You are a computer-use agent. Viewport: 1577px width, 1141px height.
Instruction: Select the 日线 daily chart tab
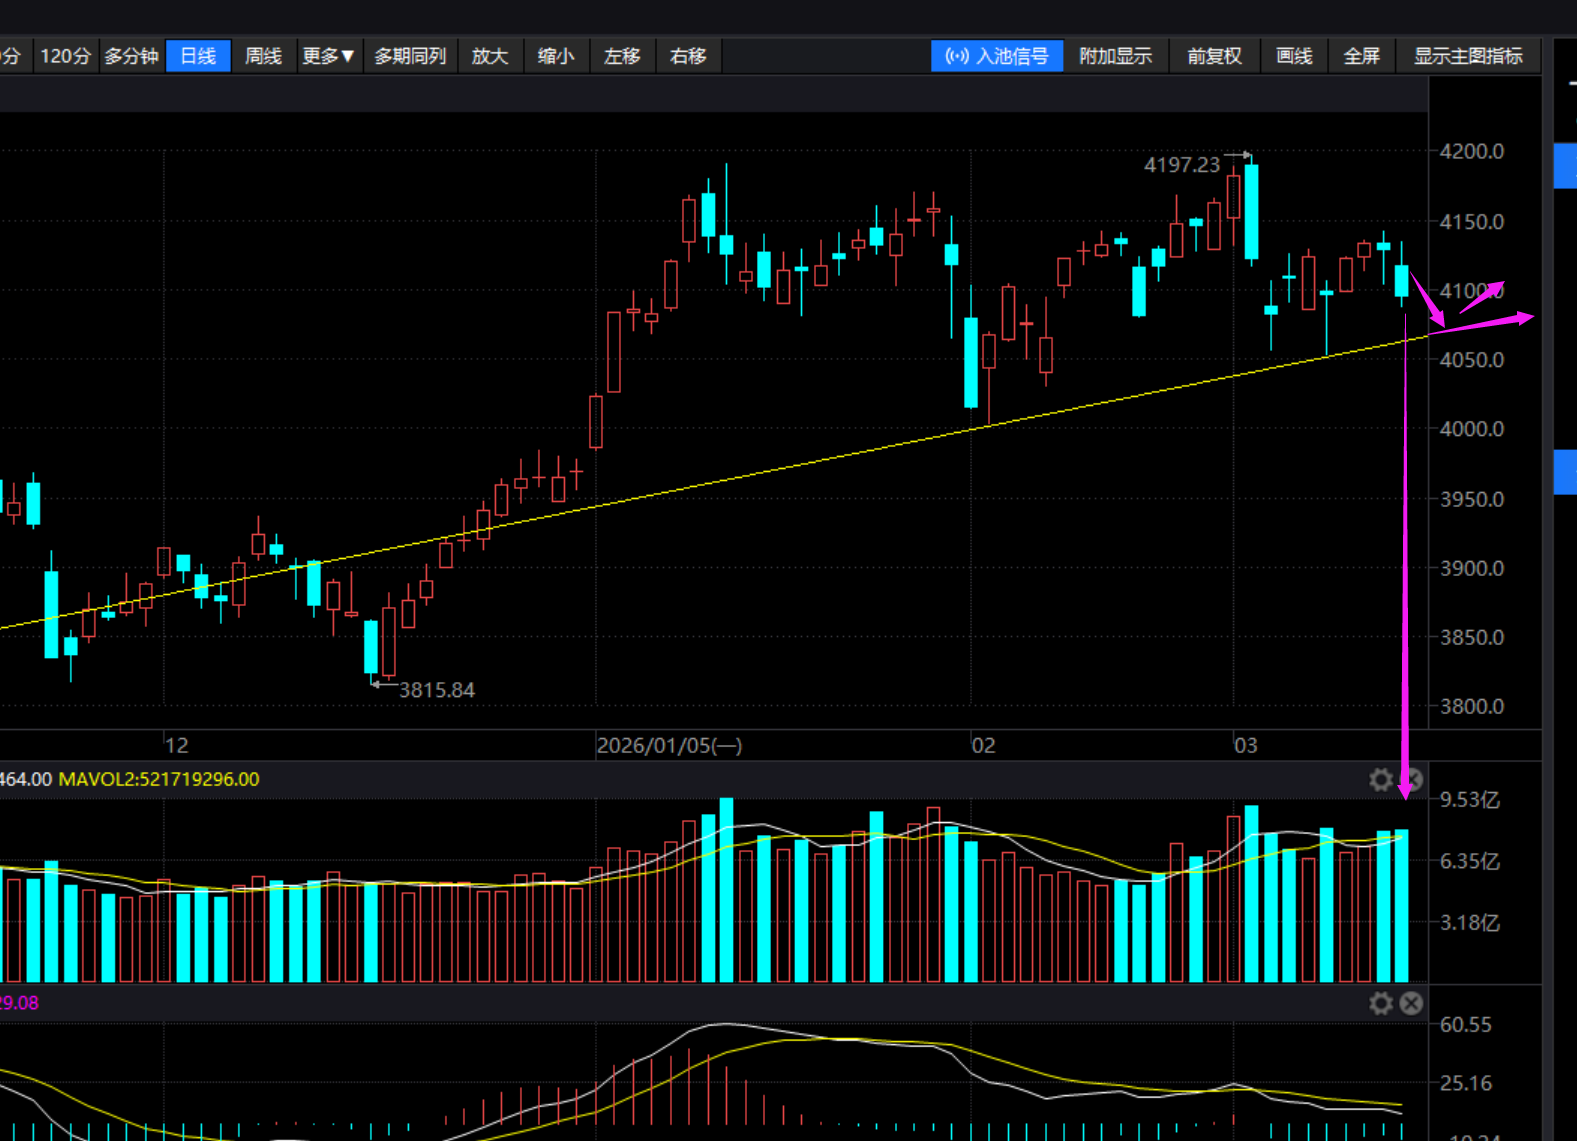(198, 56)
